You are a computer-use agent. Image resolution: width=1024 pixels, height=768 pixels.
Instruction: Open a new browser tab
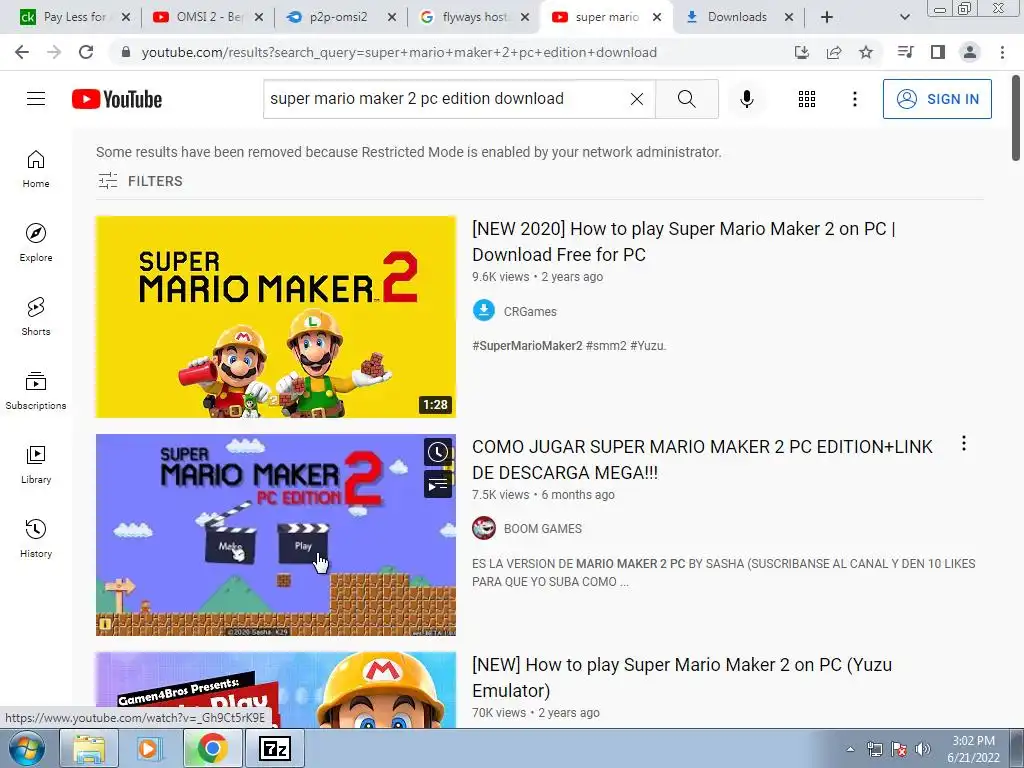[x=827, y=18]
